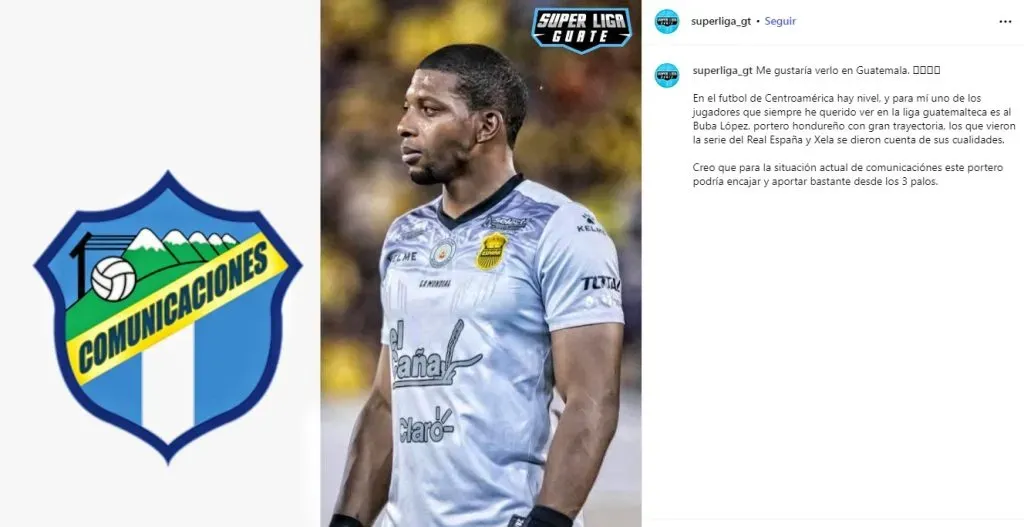This screenshot has width=1024, height=527.
Task: Click the soccer ball inside the crest
Action: pos(114,279)
